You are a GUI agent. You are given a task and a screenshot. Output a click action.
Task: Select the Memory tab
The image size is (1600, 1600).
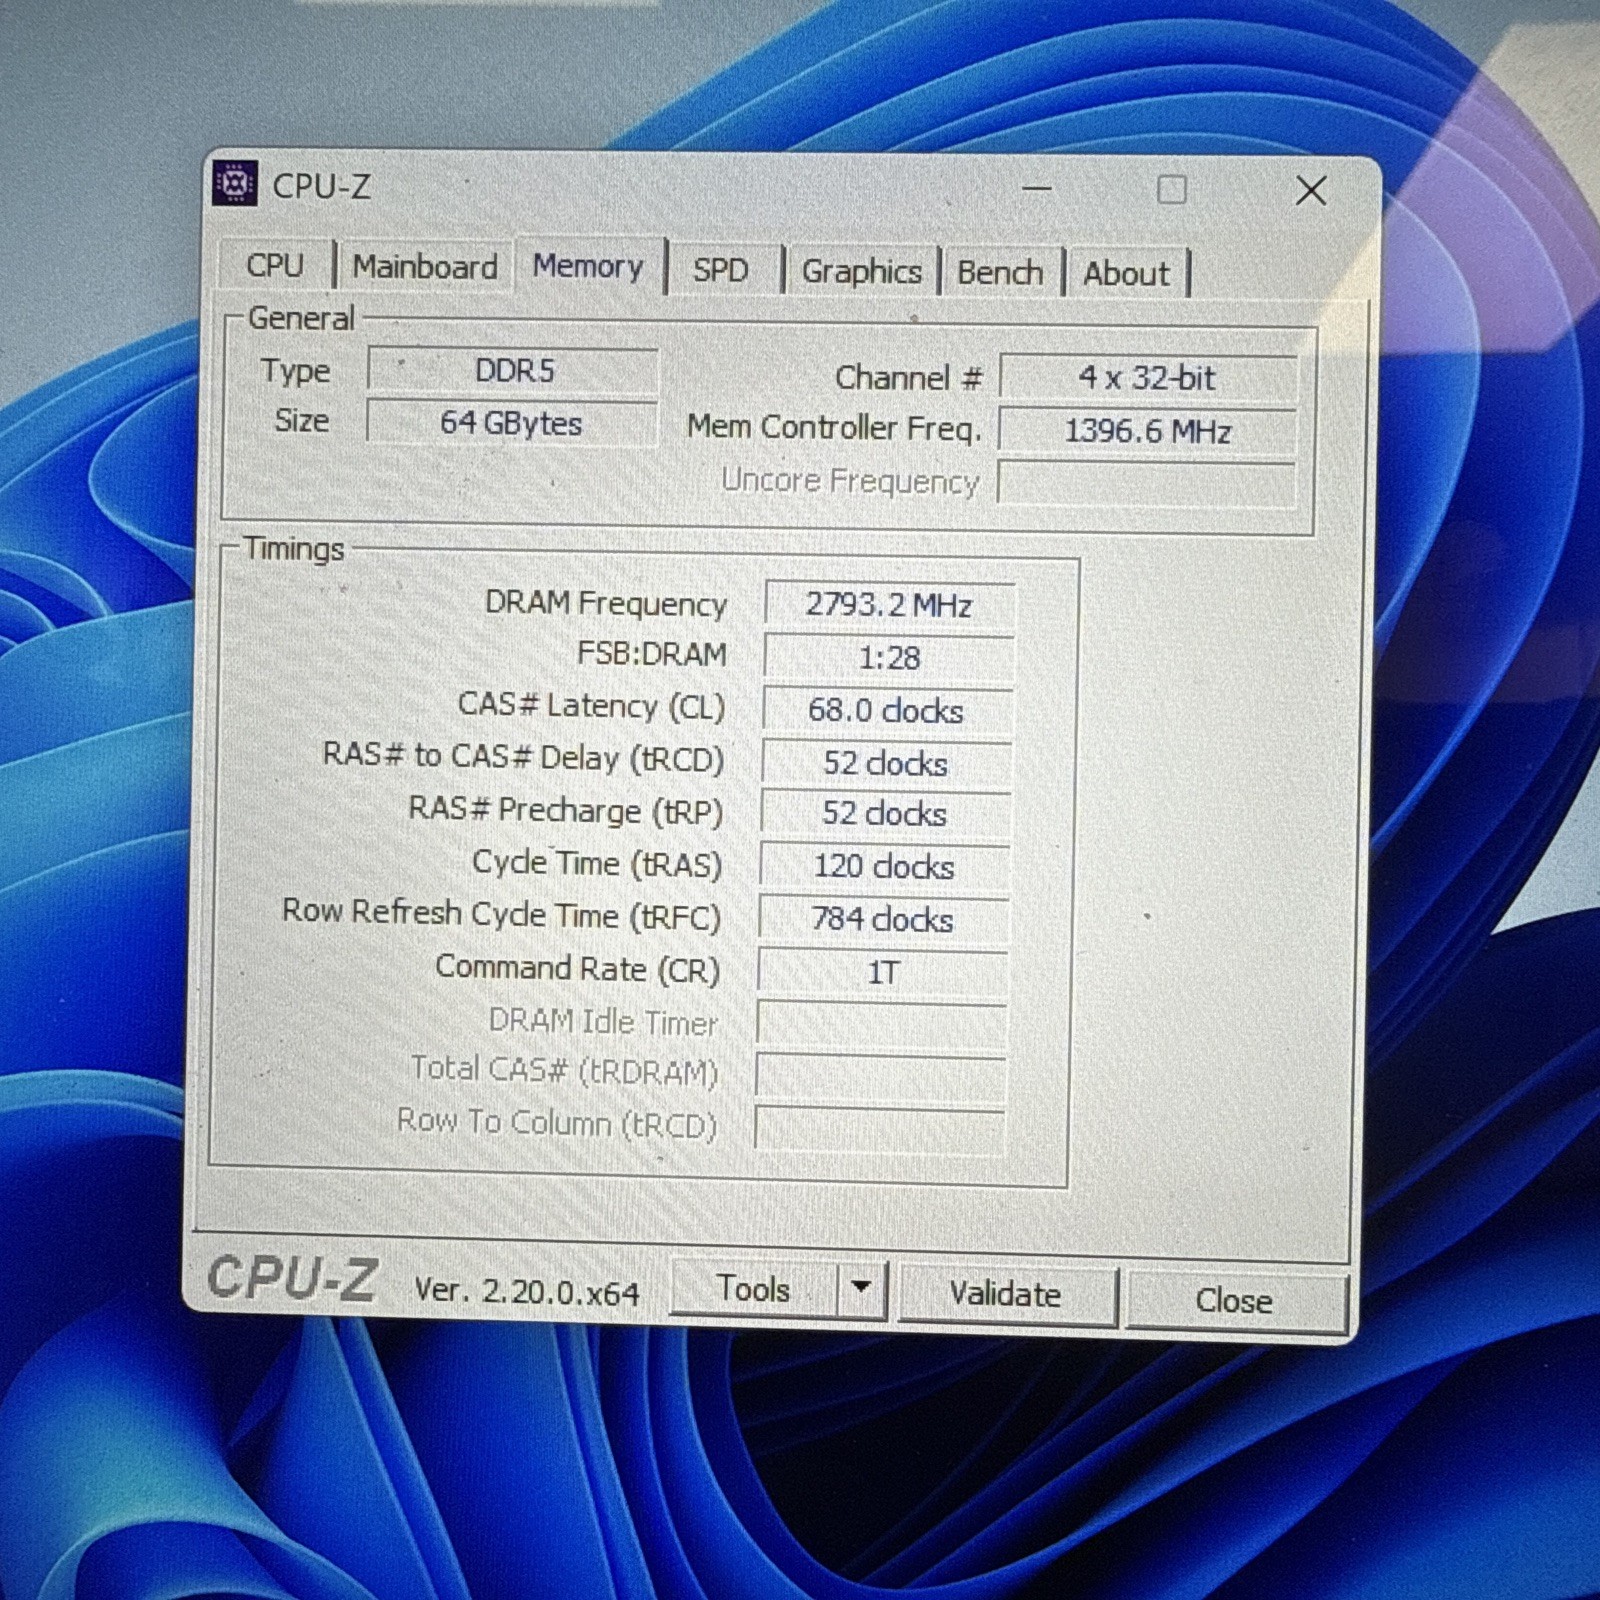[x=588, y=266]
